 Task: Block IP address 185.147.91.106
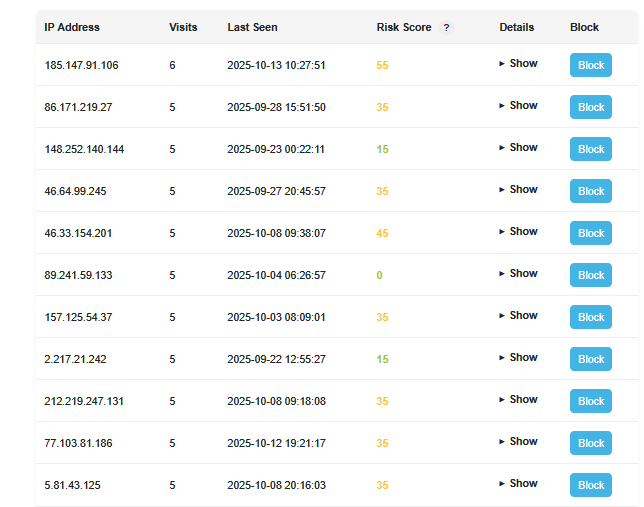[x=590, y=65]
